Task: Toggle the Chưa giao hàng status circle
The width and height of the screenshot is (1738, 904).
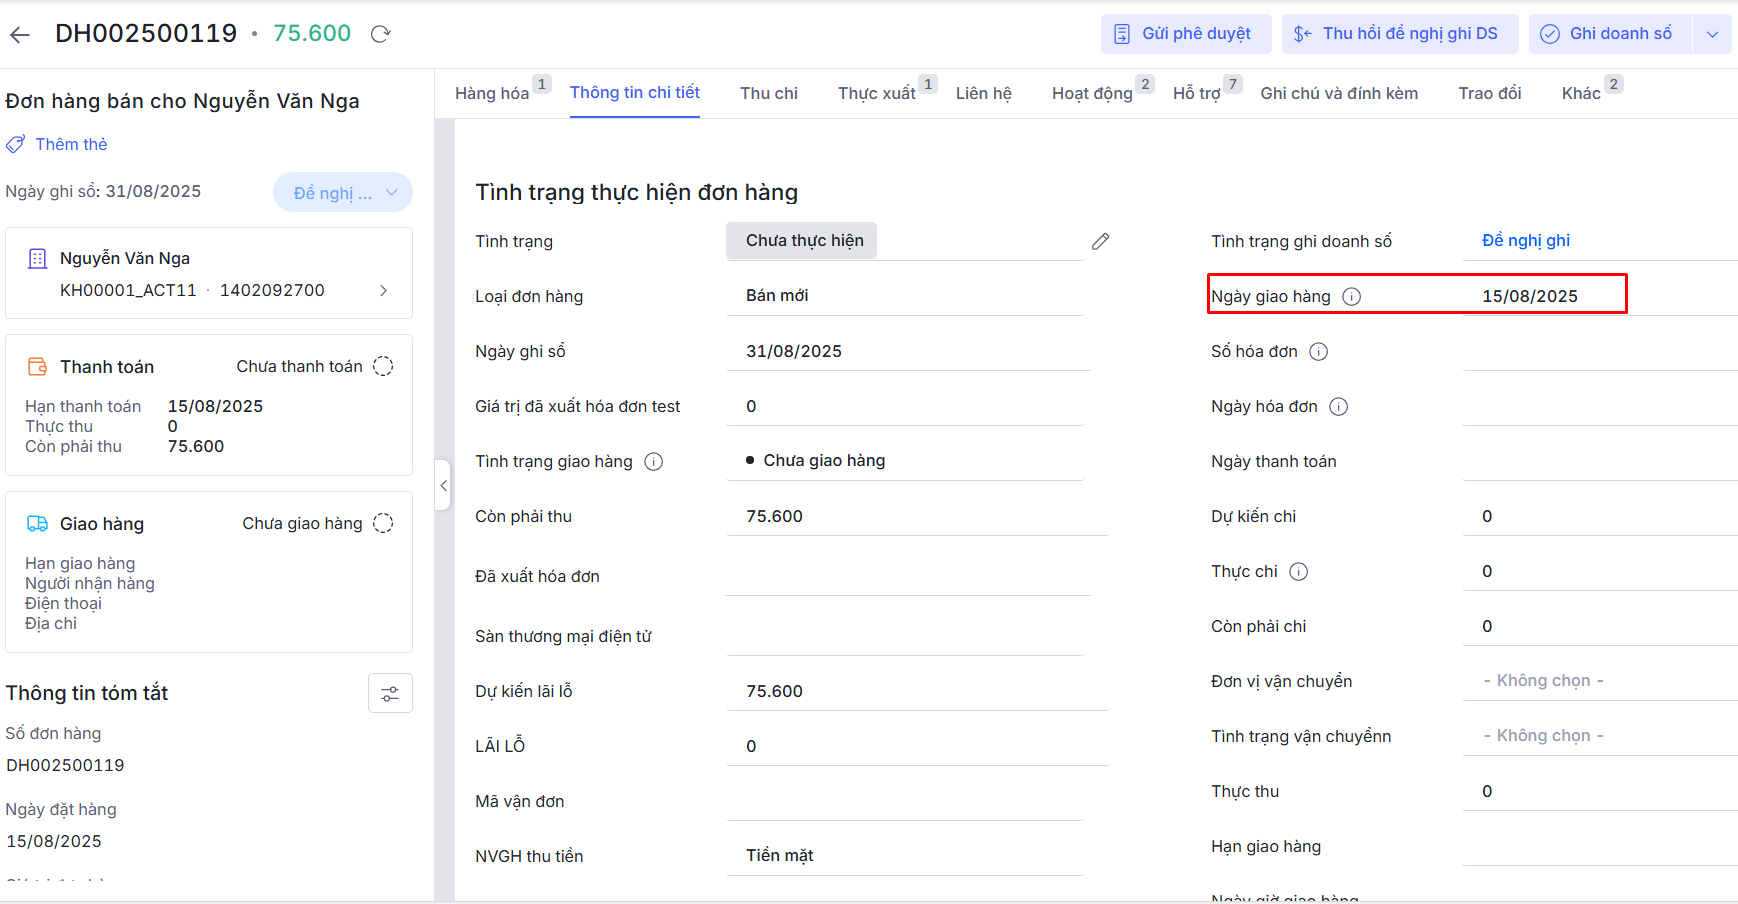Action: 383,524
